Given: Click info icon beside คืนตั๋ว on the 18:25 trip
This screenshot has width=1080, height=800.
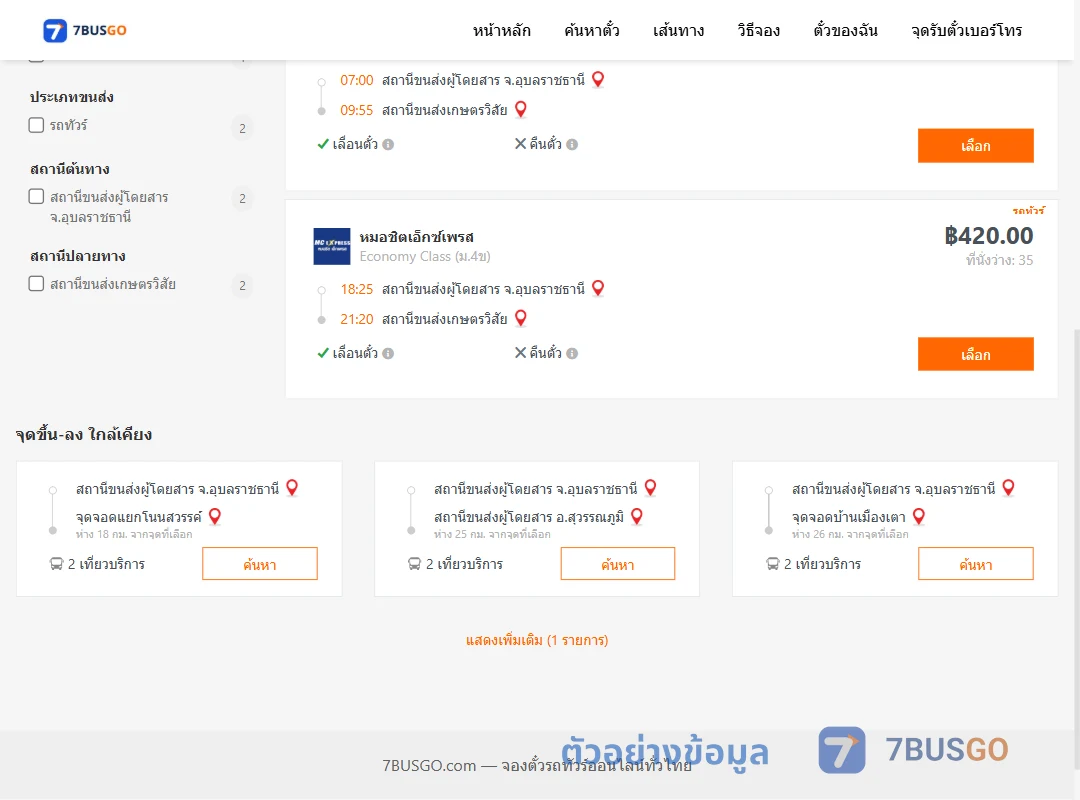Looking at the screenshot, I should coord(572,353).
